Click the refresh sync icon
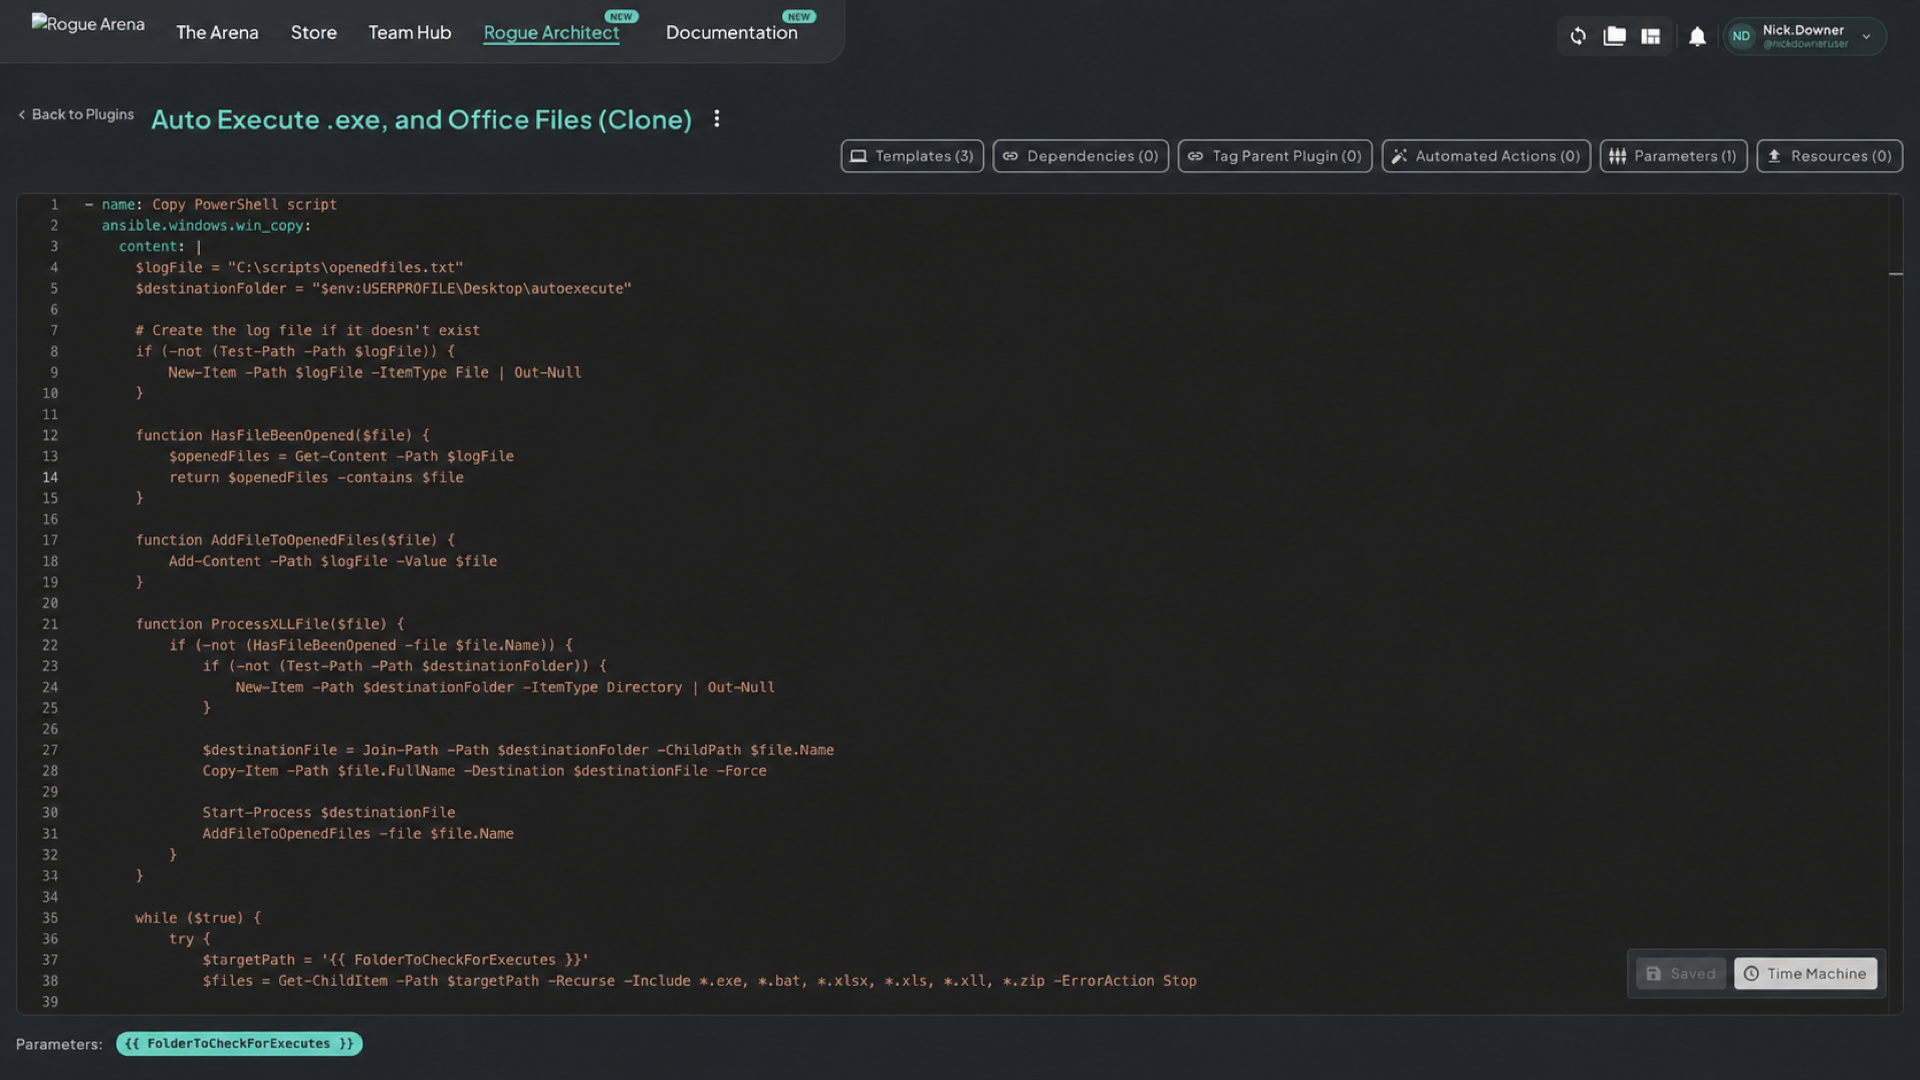Image resolution: width=1920 pixels, height=1080 pixels. [1578, 36]
